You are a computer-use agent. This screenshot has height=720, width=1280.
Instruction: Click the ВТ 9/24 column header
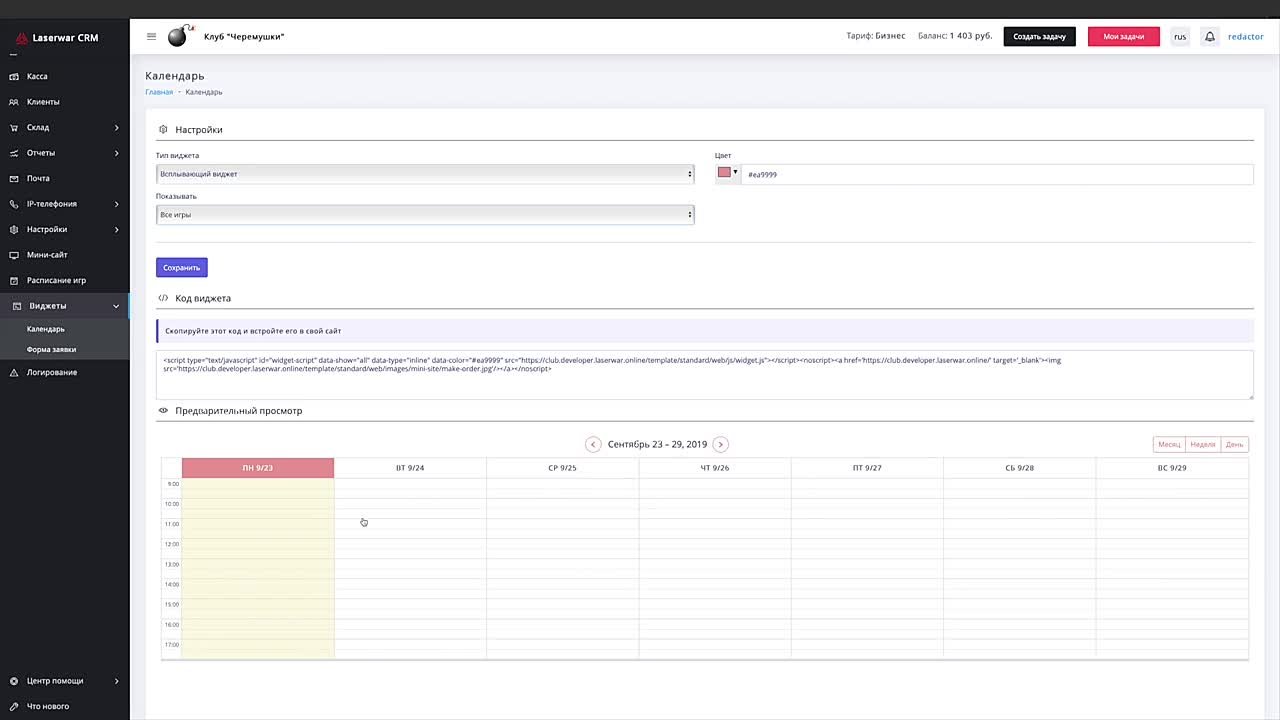click(x=410, y=468)
